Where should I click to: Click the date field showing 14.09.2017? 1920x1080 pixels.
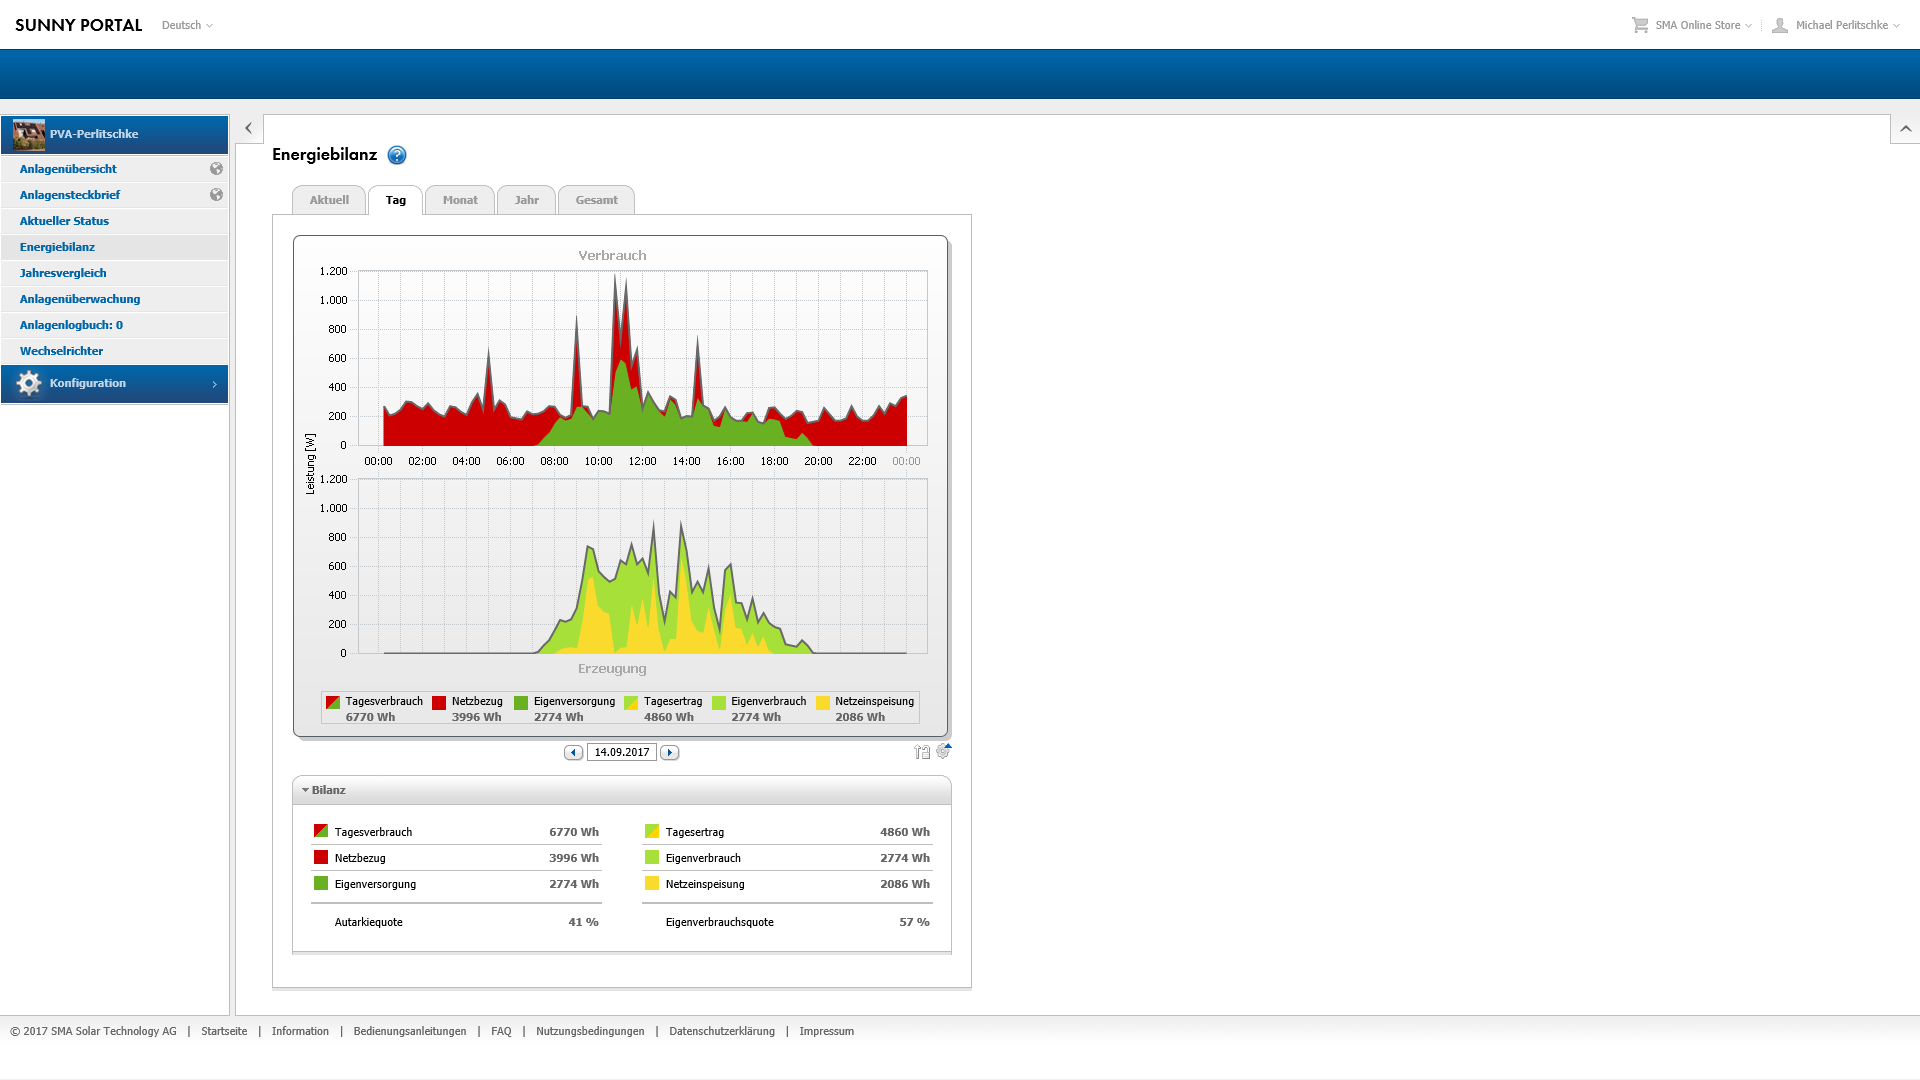[621, 753]
